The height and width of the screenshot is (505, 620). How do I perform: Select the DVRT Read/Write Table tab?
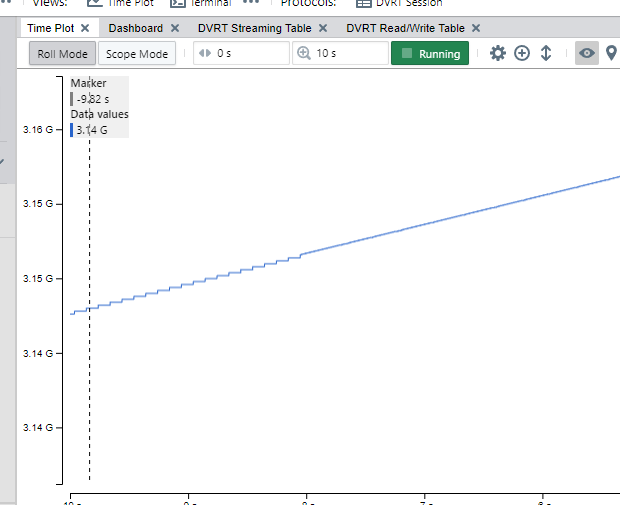[405, 28]
